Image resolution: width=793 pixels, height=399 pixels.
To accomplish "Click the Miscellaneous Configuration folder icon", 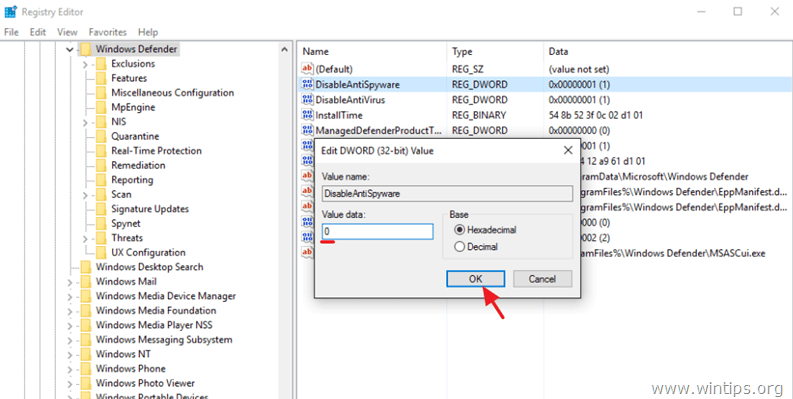I will [101, 93].
